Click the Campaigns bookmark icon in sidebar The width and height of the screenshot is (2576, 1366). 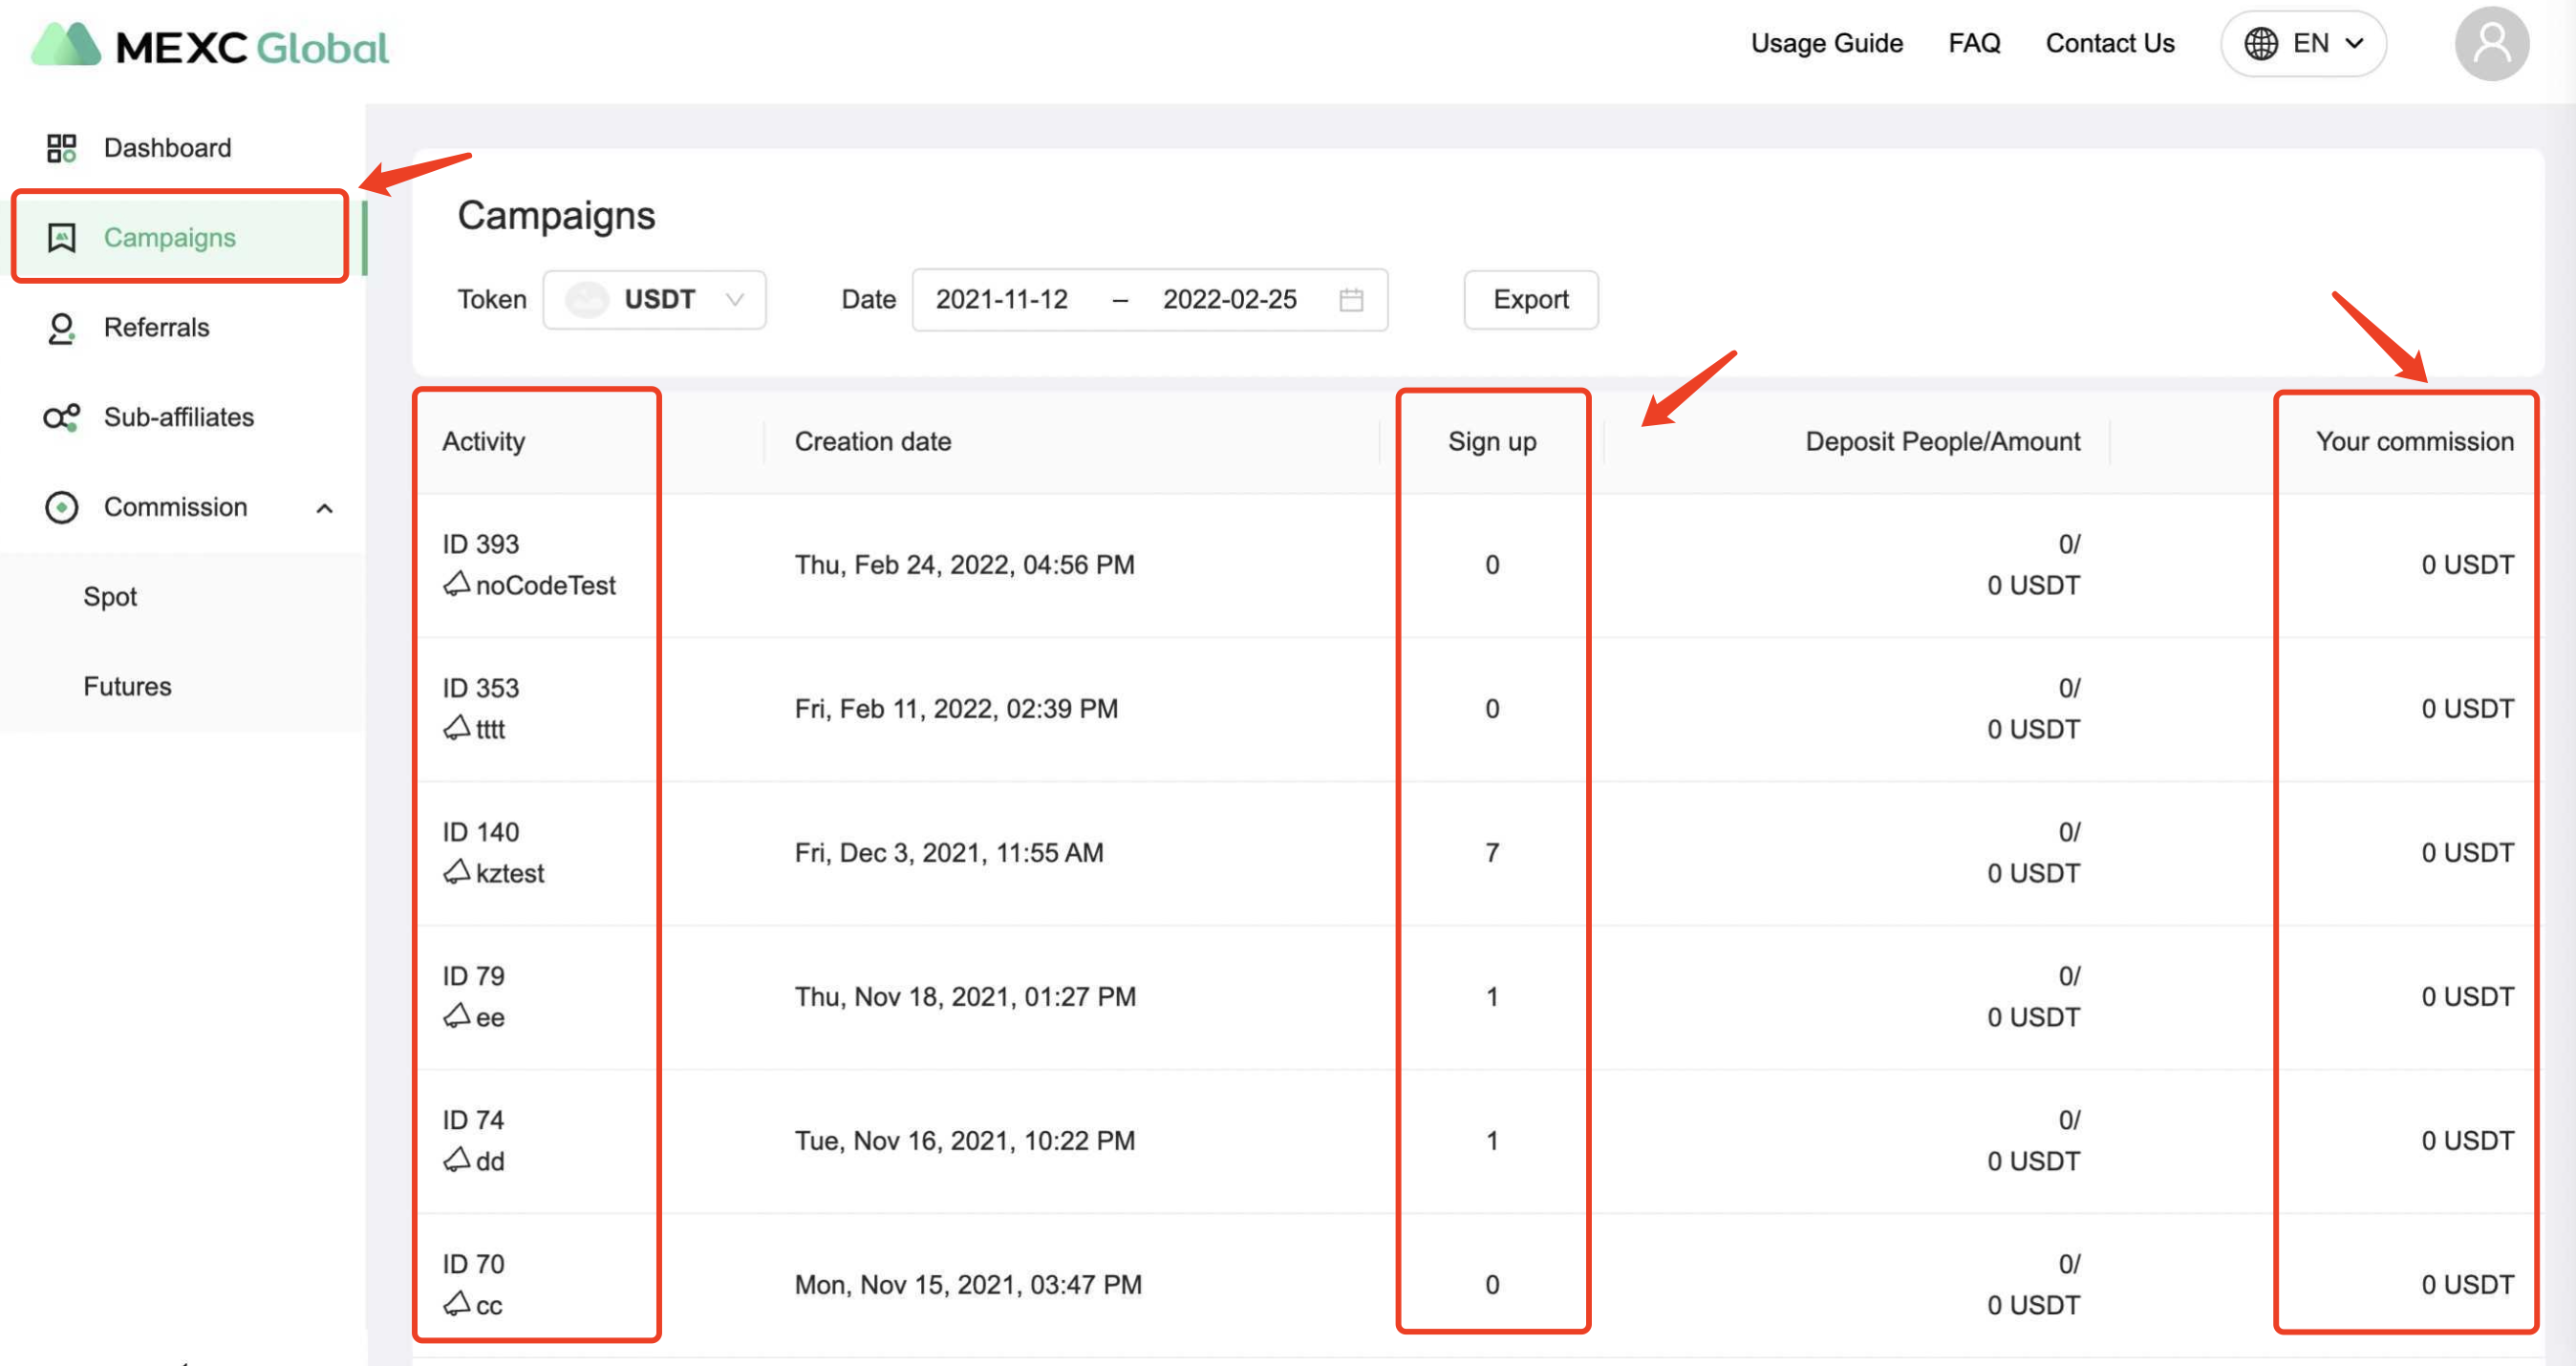pos(61,238)
